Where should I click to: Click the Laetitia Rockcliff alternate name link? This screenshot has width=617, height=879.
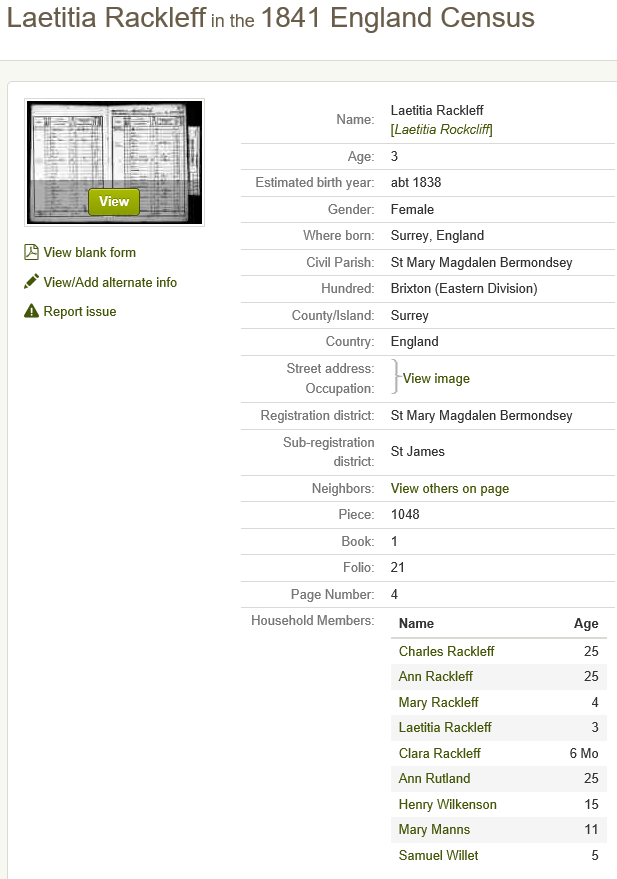coord(442,130)
